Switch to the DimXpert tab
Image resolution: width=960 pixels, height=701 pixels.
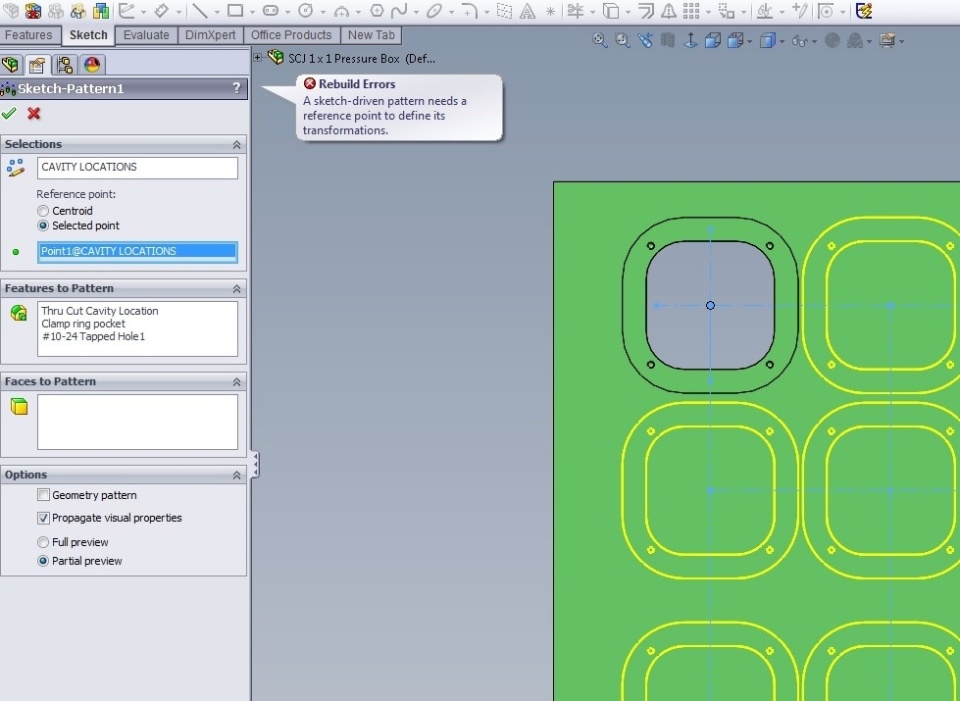[x=210, y=36]
